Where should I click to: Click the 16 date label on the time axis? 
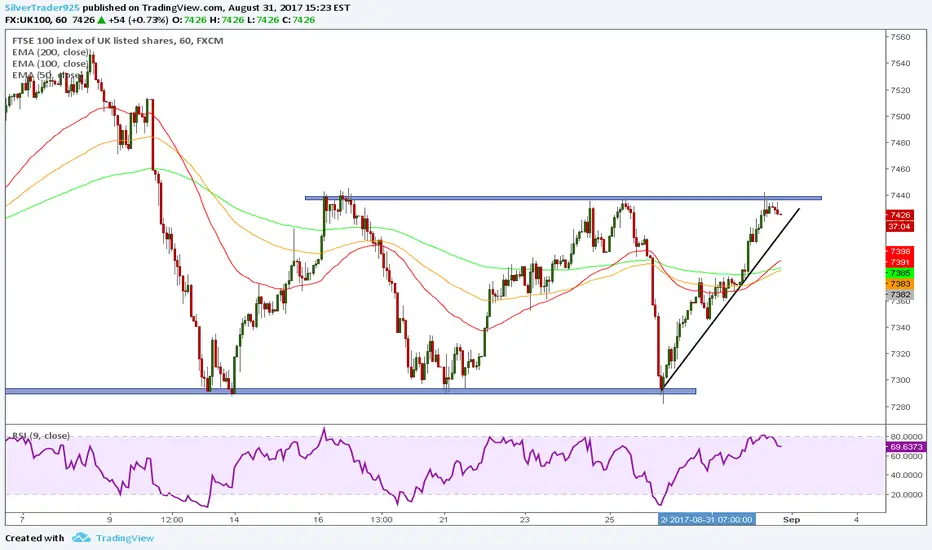click(x=319, y=520)
